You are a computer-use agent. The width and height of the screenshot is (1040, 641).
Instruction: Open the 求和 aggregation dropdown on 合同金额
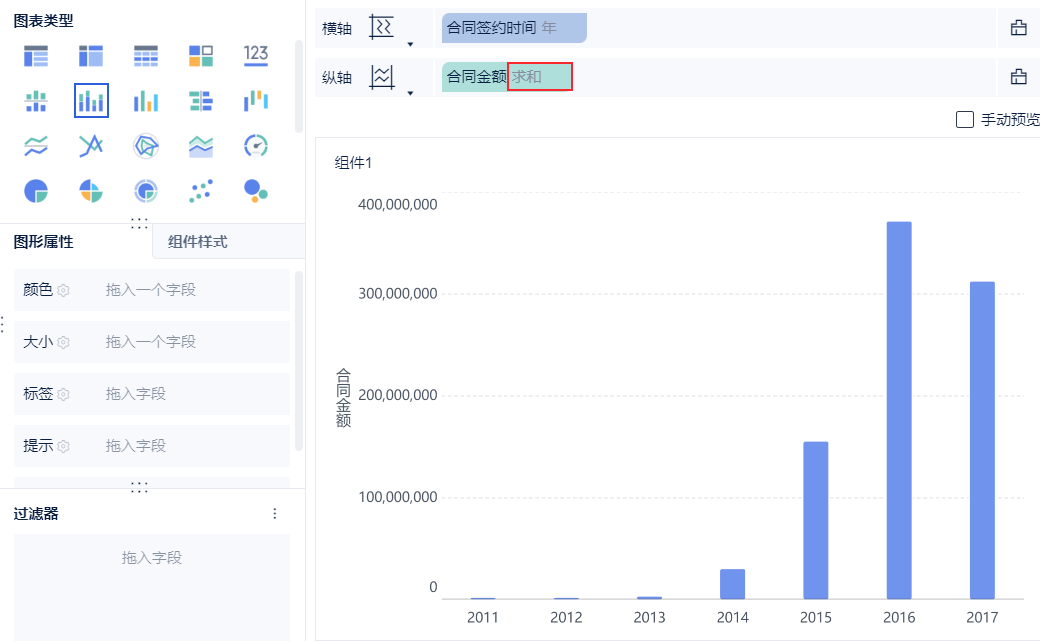[539, 77]
